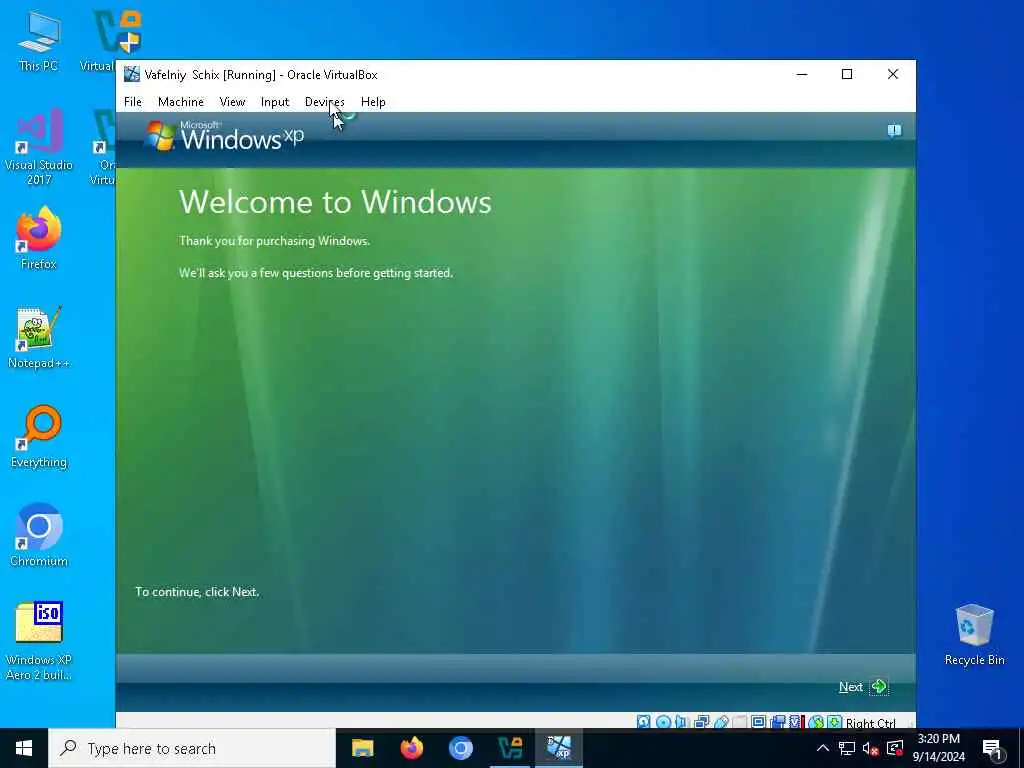
Task: Click the mouse integration status icon
Action: (816, 722)
